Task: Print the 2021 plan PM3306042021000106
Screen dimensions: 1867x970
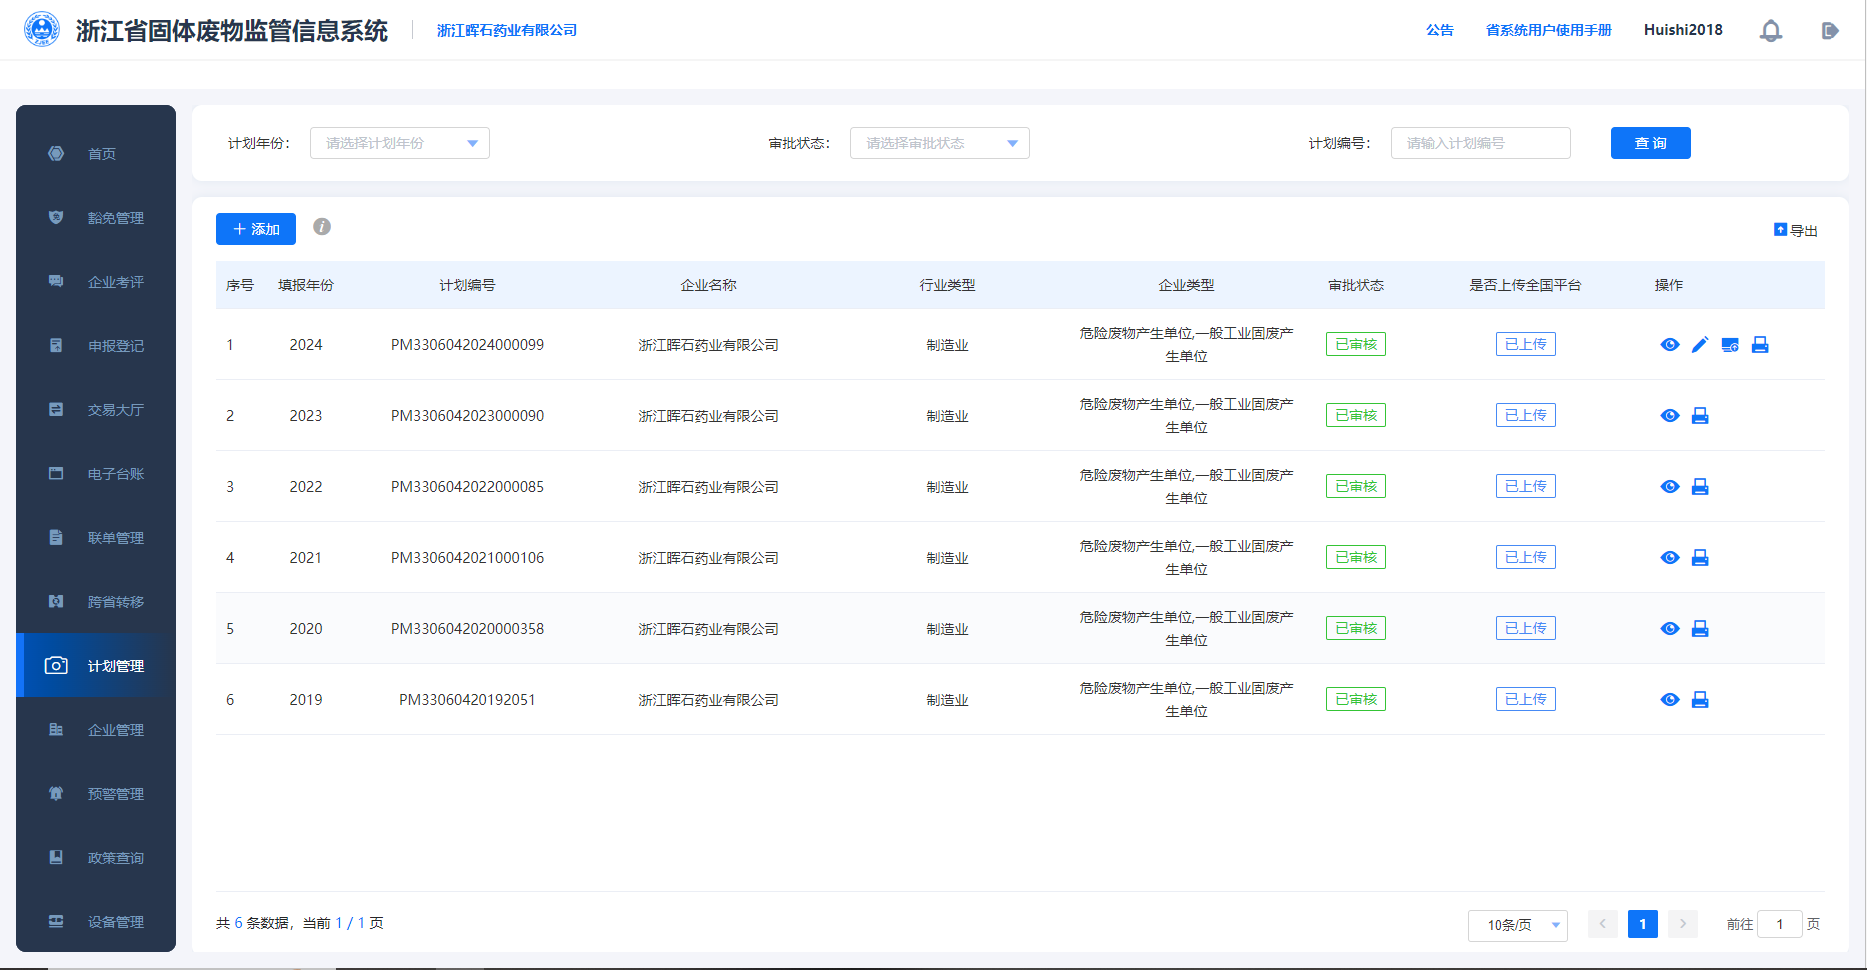Action: (x=1700, y=558)
